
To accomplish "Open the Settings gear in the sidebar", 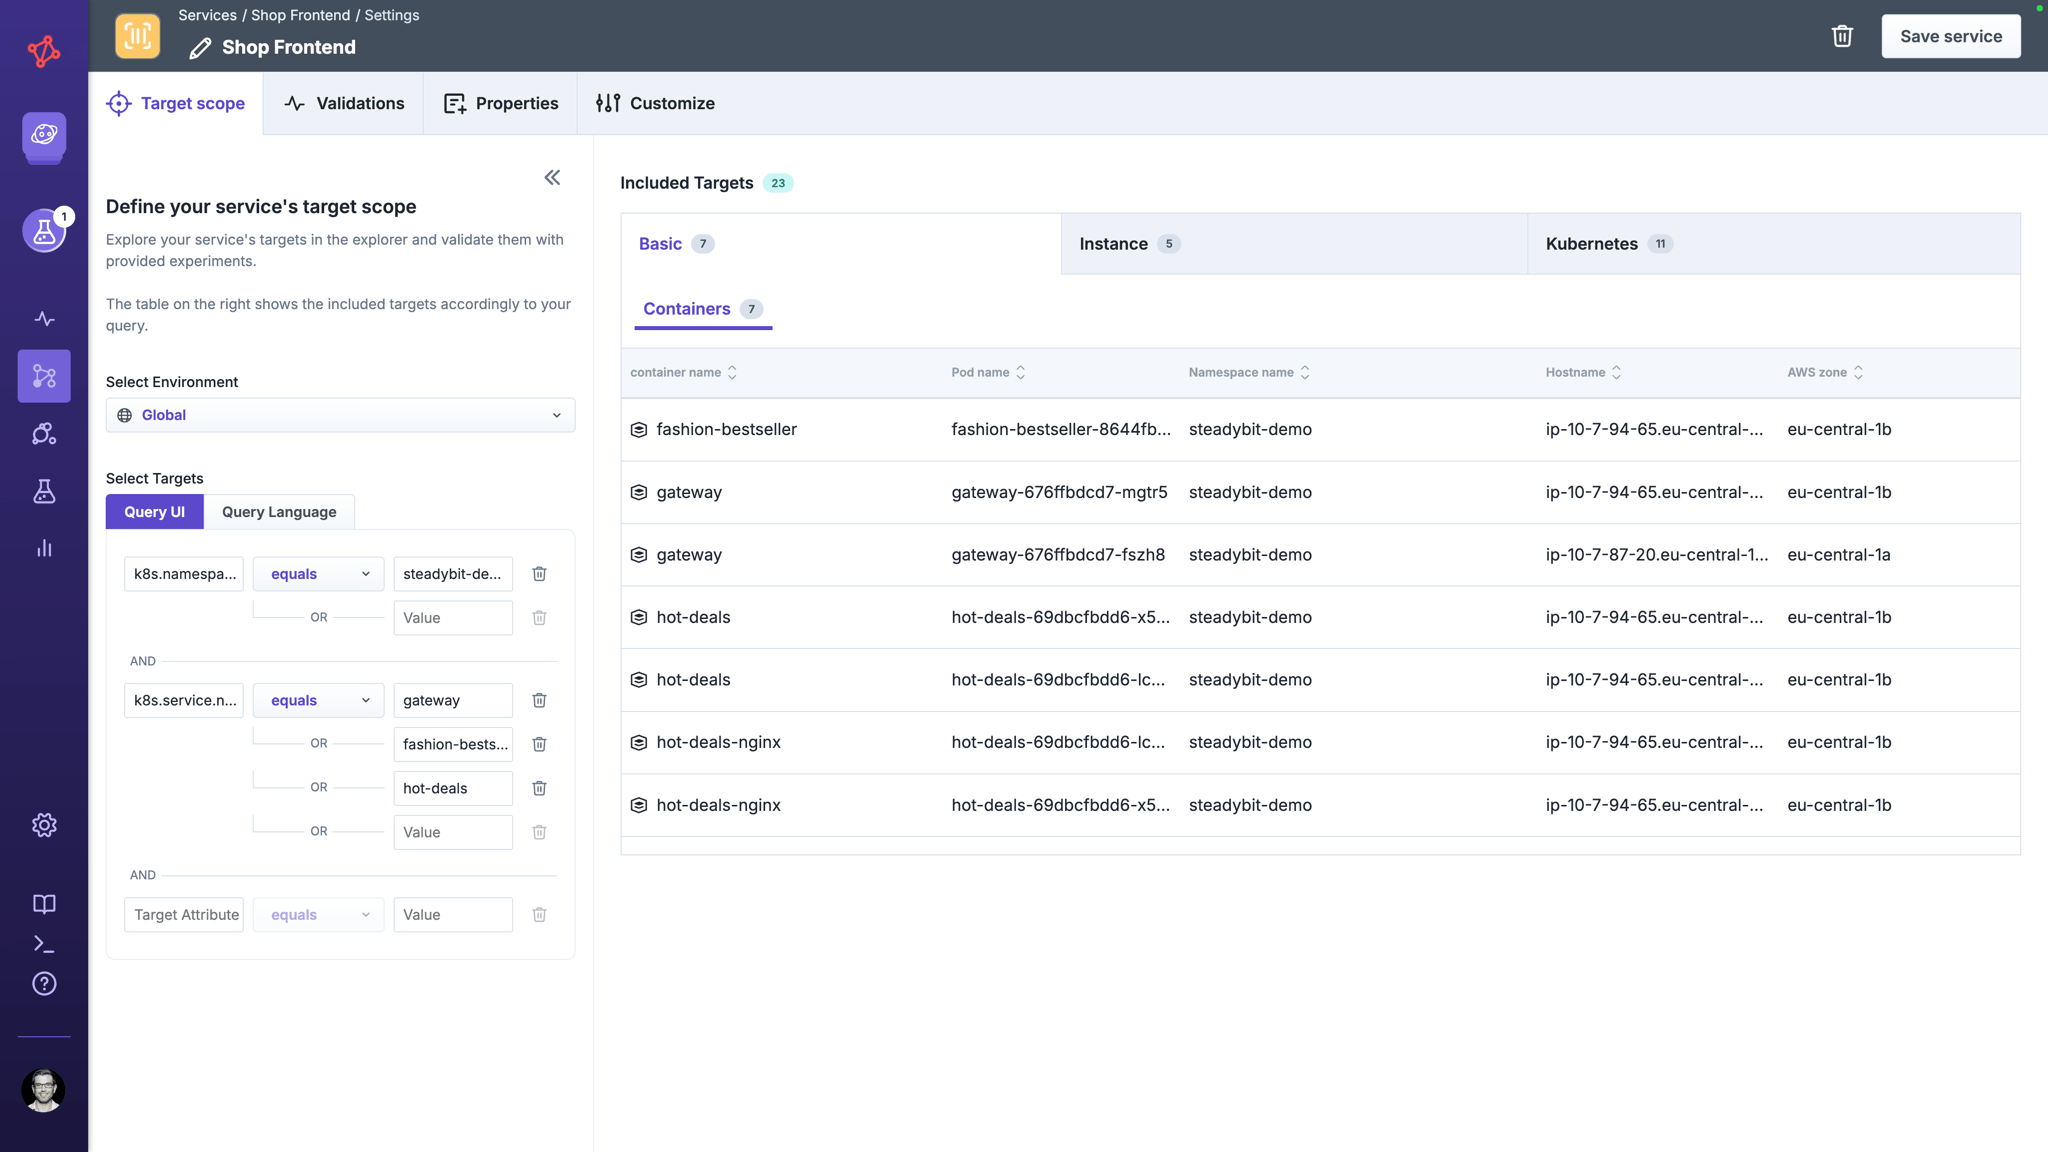I will (x=44, y=825).
